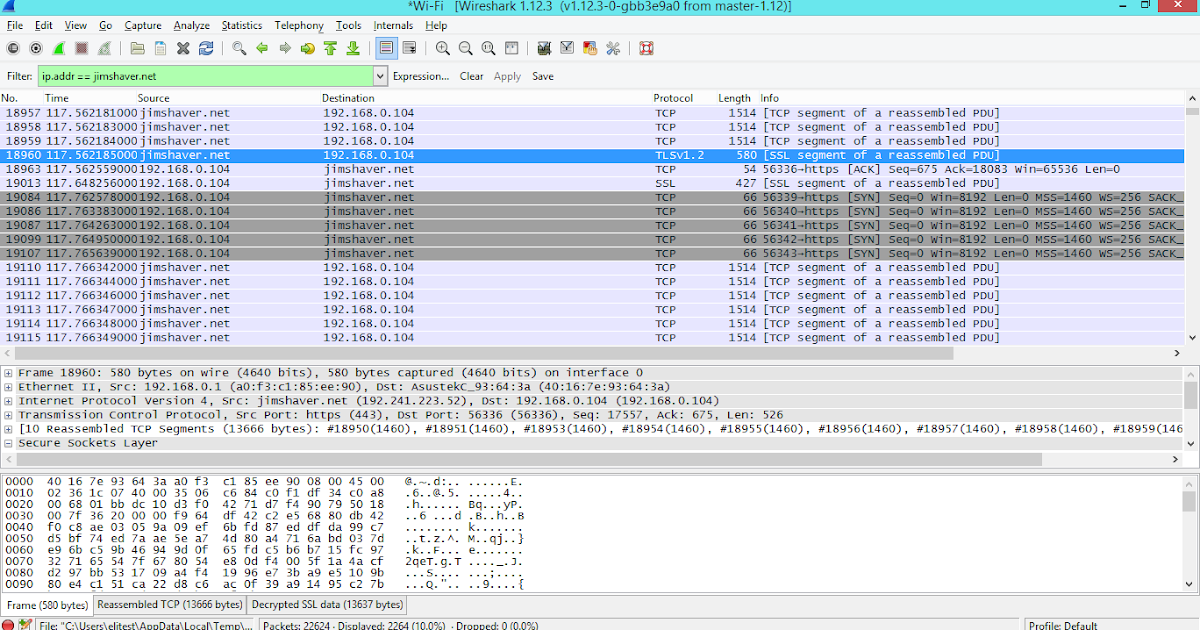Screen dimensions: 1200x630
Task: Expand Transmission Control Protocol node
Action: [x=9, y=414]
